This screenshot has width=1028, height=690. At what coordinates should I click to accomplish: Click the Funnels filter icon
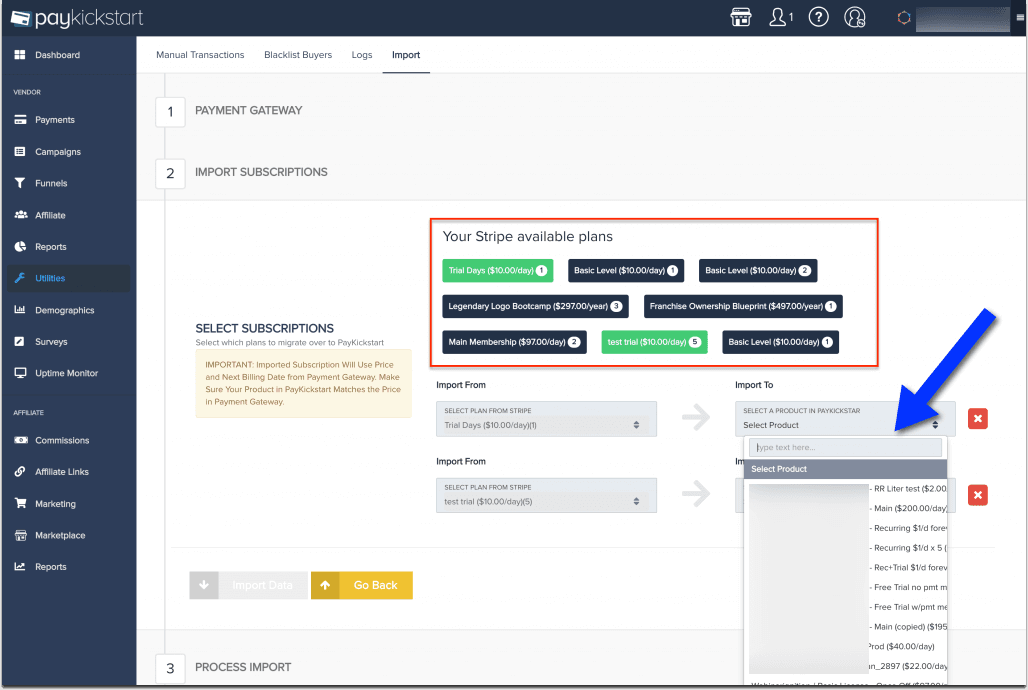(20, 183)
